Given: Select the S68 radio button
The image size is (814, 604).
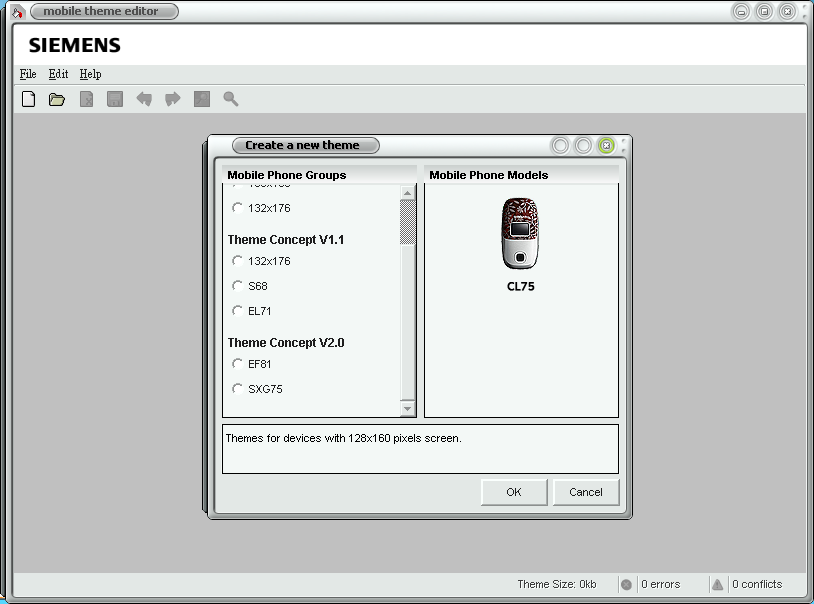Looking at the screenshot, I should 237,286.
